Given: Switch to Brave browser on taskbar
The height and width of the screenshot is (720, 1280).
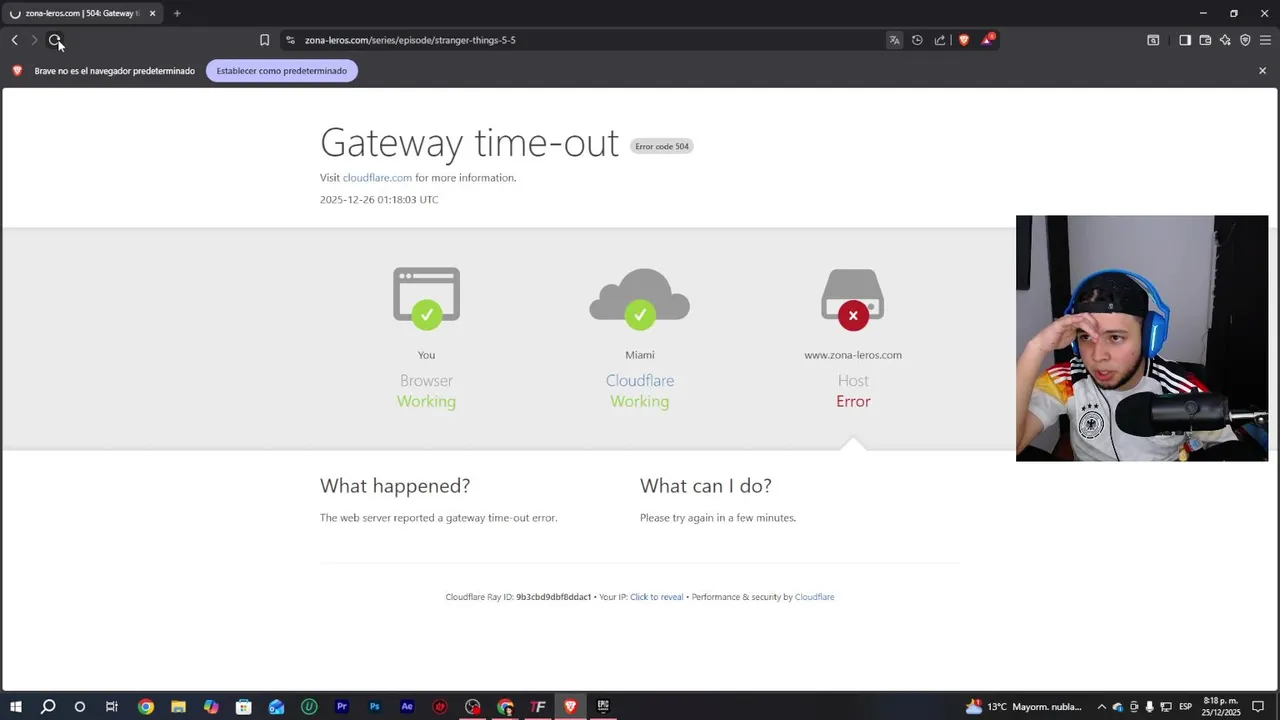Looking at the screenshot, I should [x=570, y=706].
